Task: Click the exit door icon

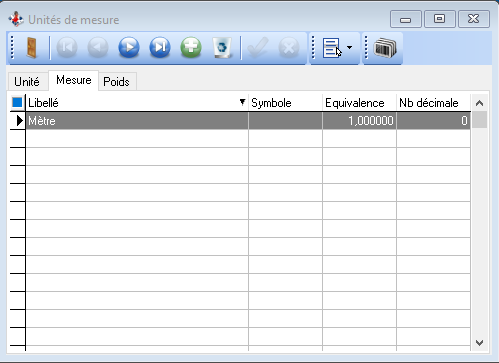Action: [x=32, y=48]
